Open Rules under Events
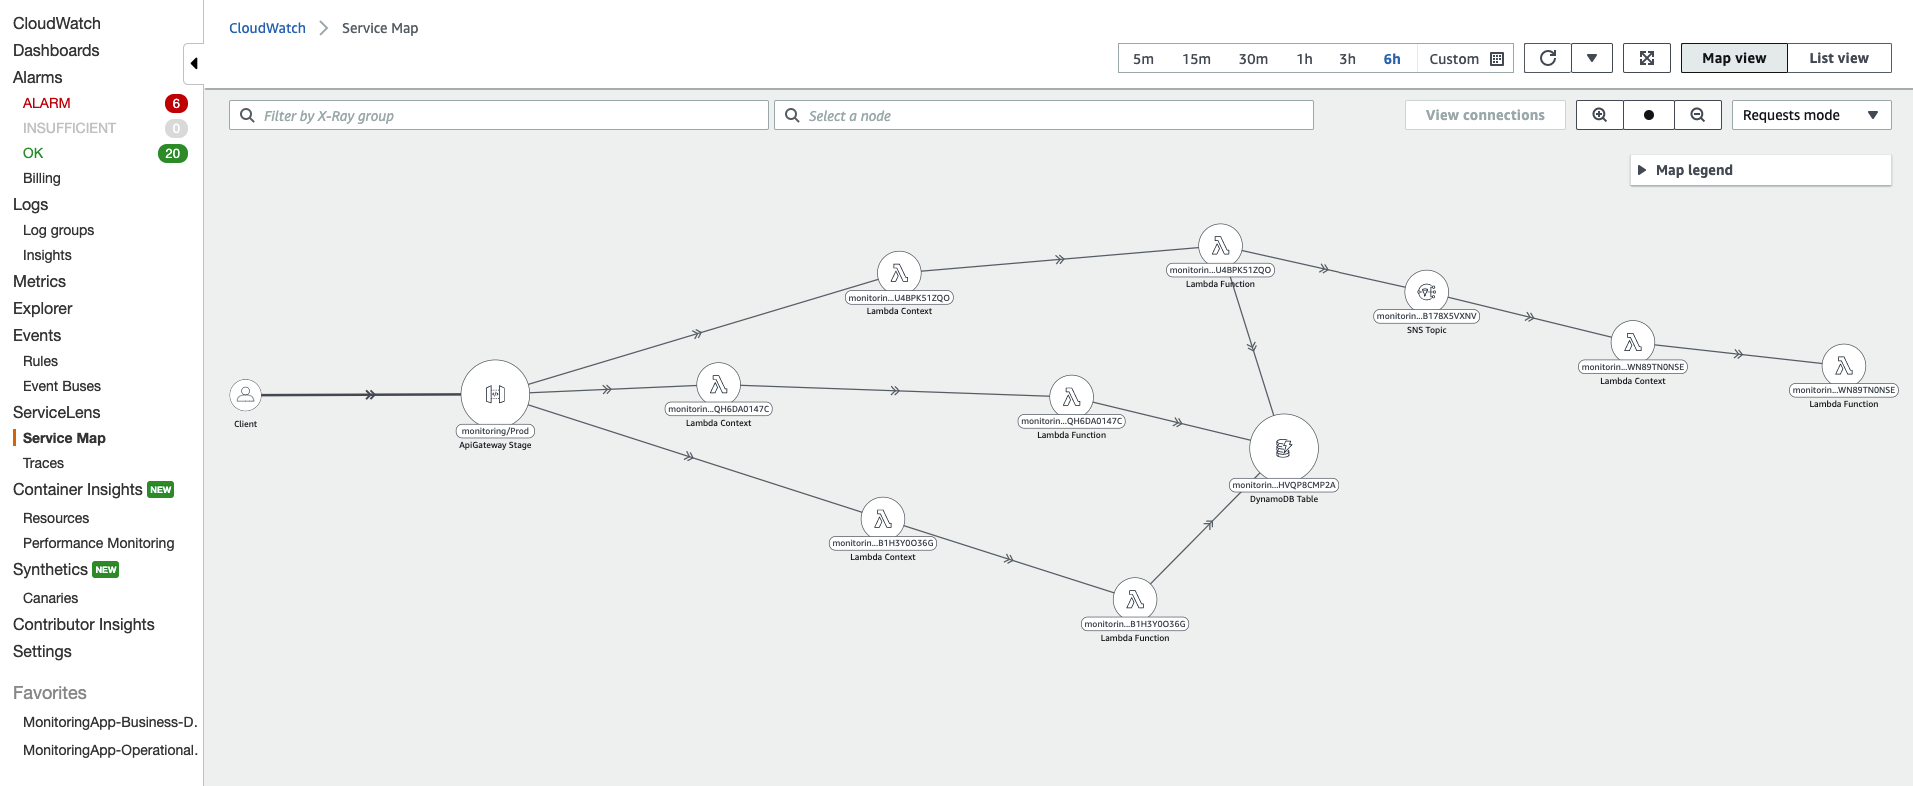This screenshot has height=786, width=1913. (x=40, y=361)
